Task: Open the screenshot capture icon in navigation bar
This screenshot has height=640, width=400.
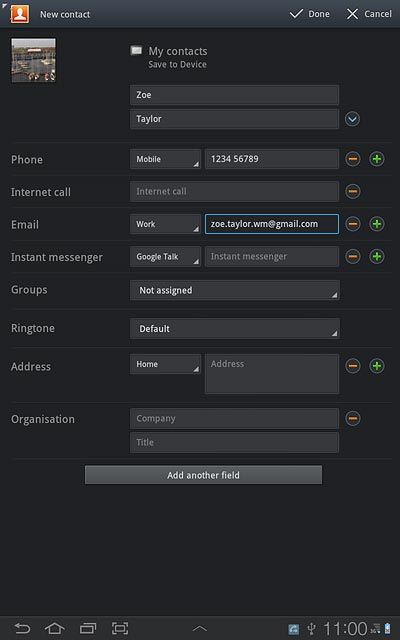Action: [120, 628]
